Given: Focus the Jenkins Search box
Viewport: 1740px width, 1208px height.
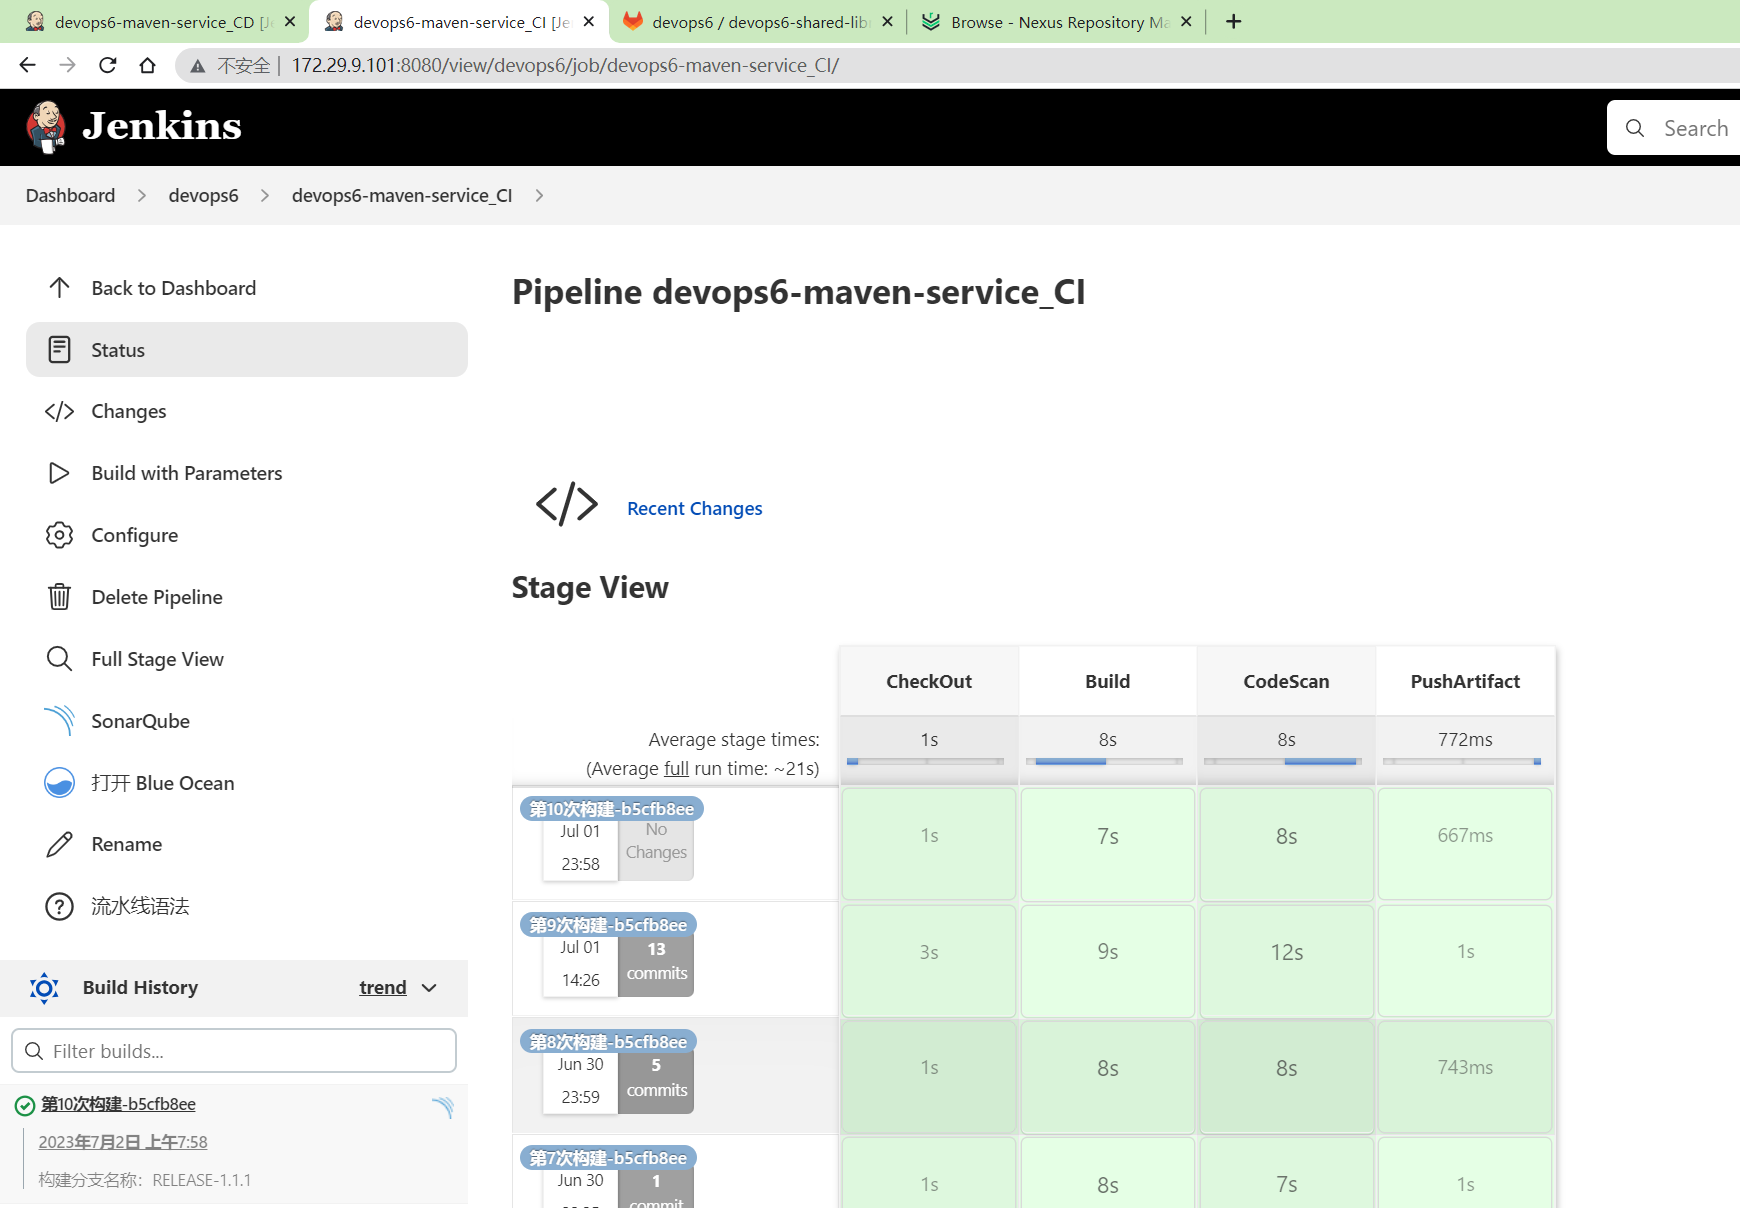Looking at the screenshot, I should click(1673, 128).
